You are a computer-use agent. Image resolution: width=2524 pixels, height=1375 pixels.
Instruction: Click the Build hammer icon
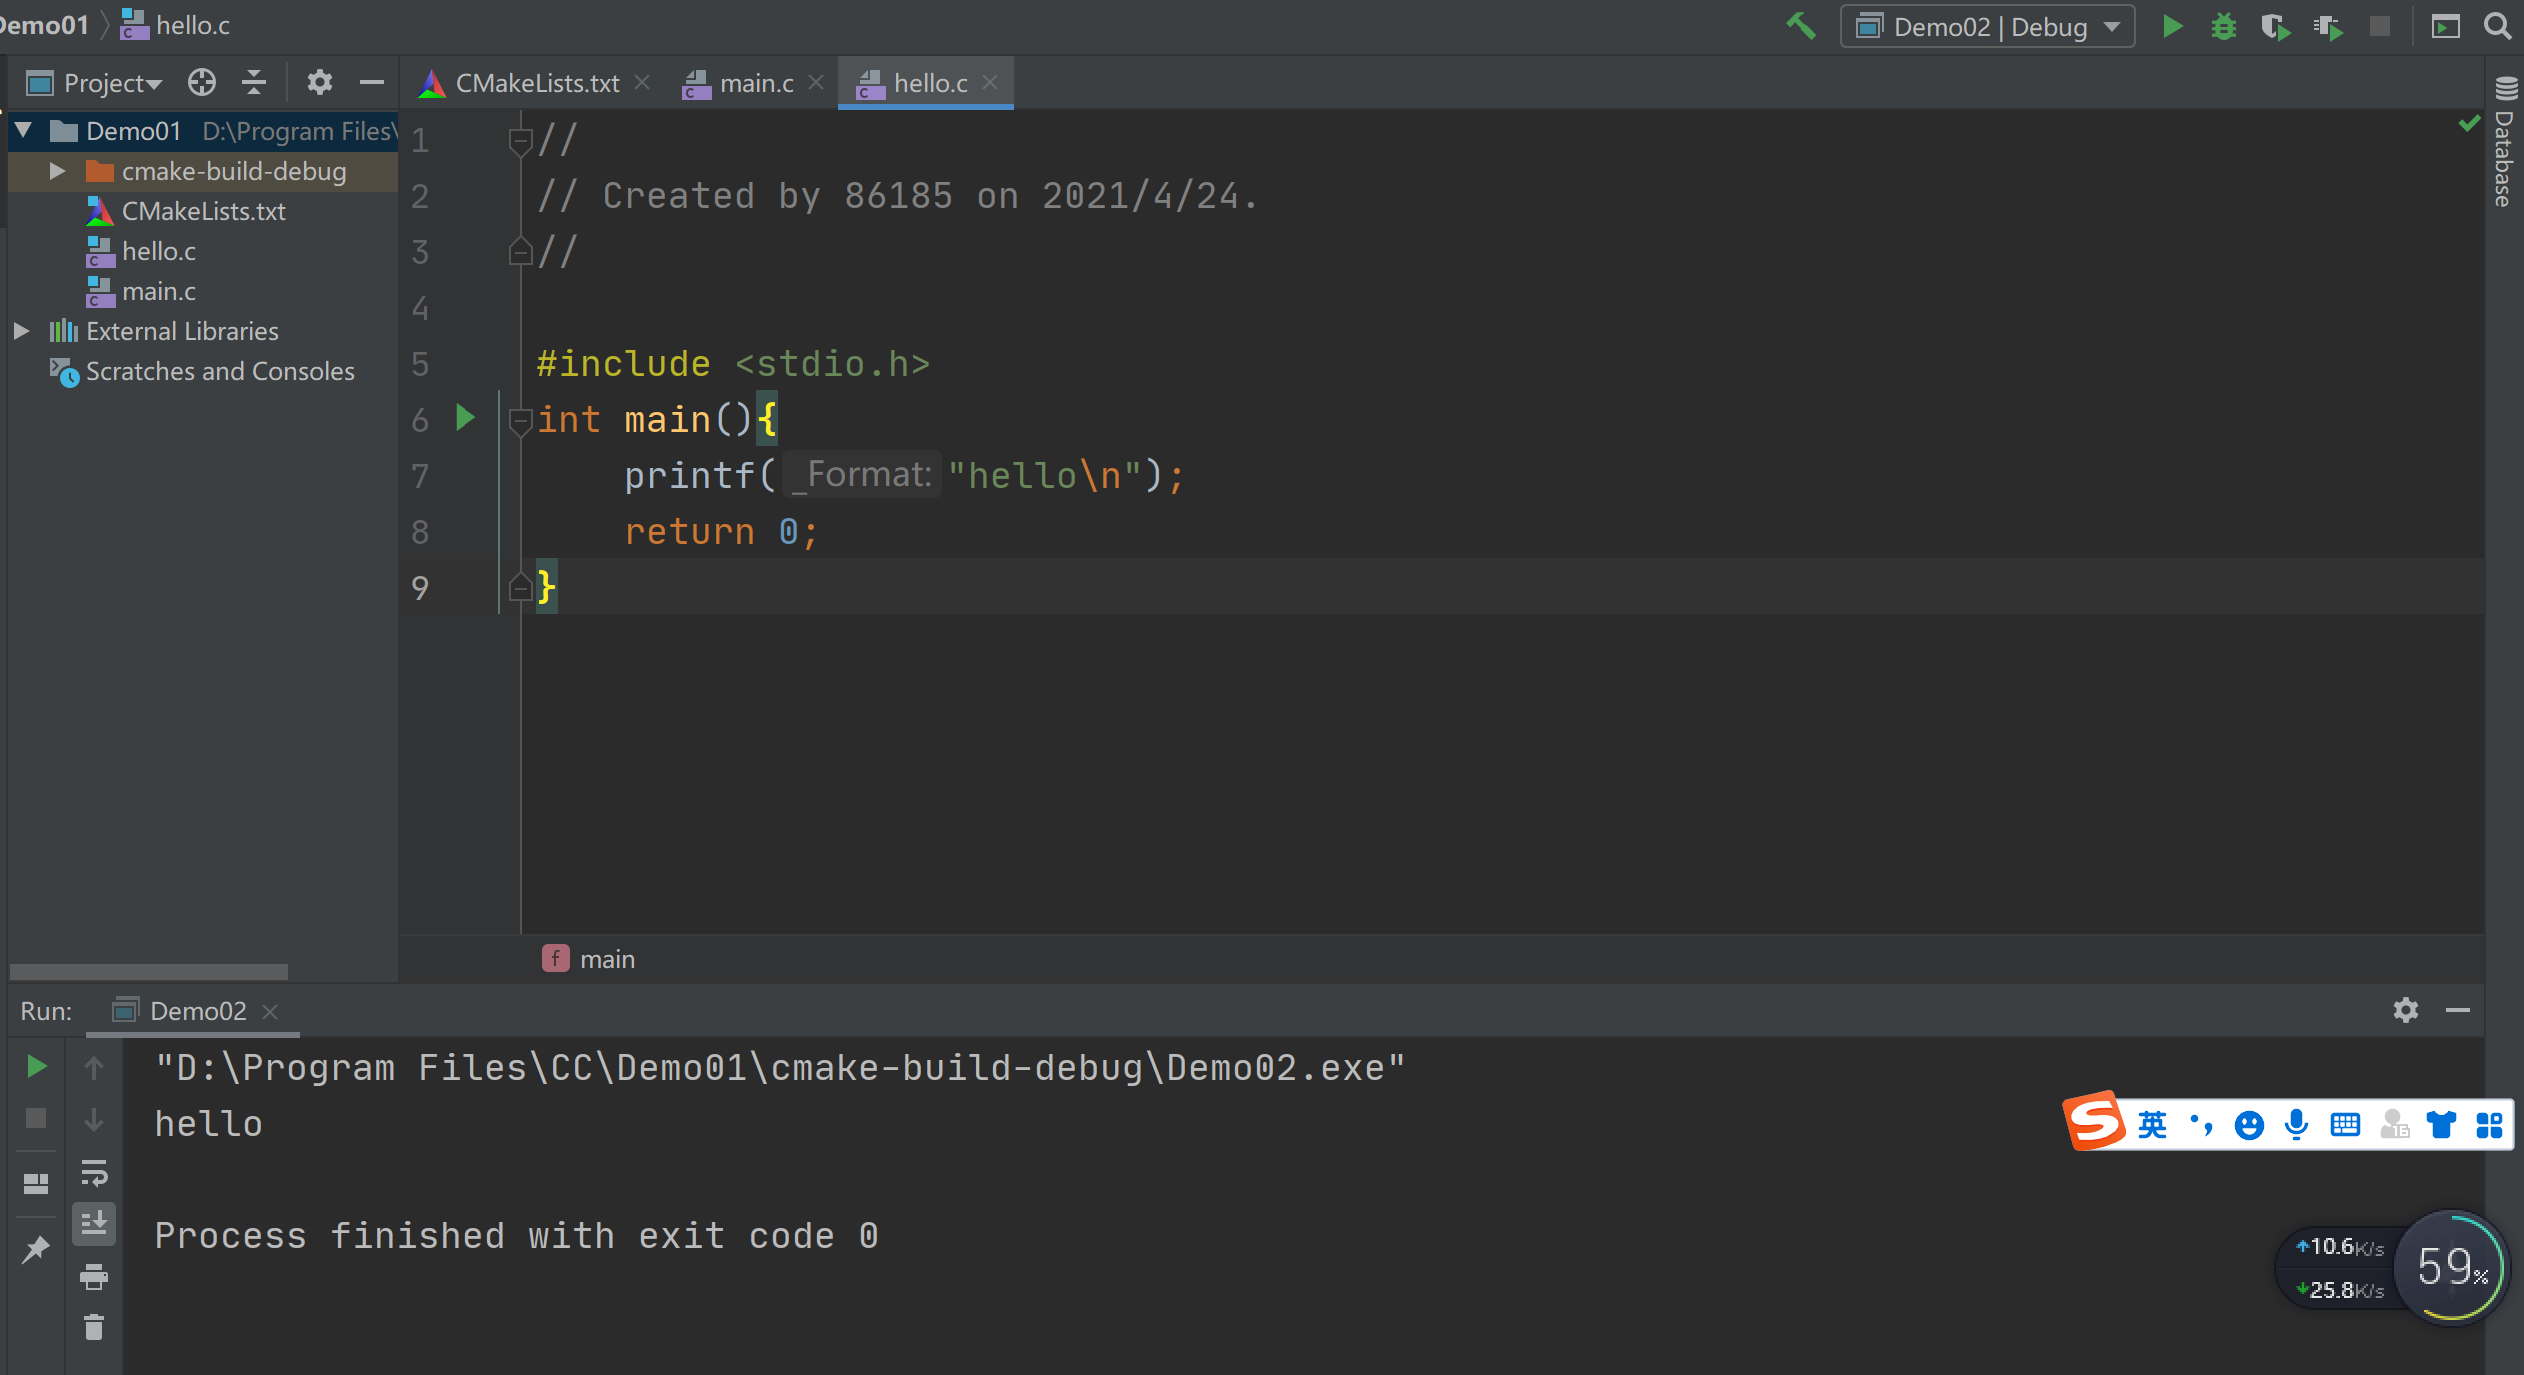pos(1801,26)
